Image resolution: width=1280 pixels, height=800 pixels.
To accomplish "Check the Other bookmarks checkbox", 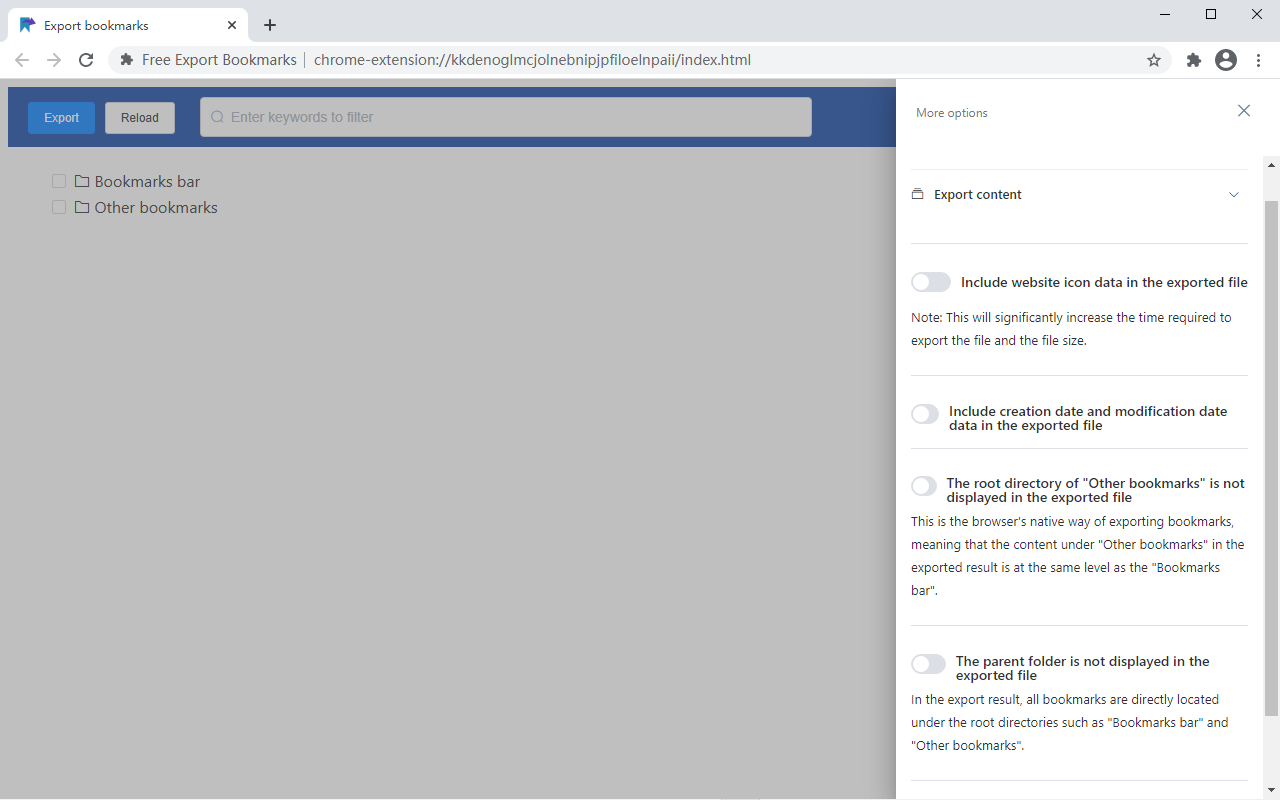I will tap(58, 207).
